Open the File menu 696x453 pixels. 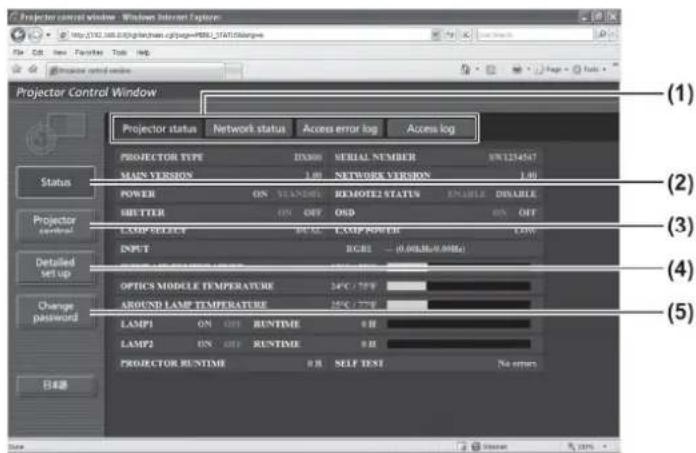18,52
